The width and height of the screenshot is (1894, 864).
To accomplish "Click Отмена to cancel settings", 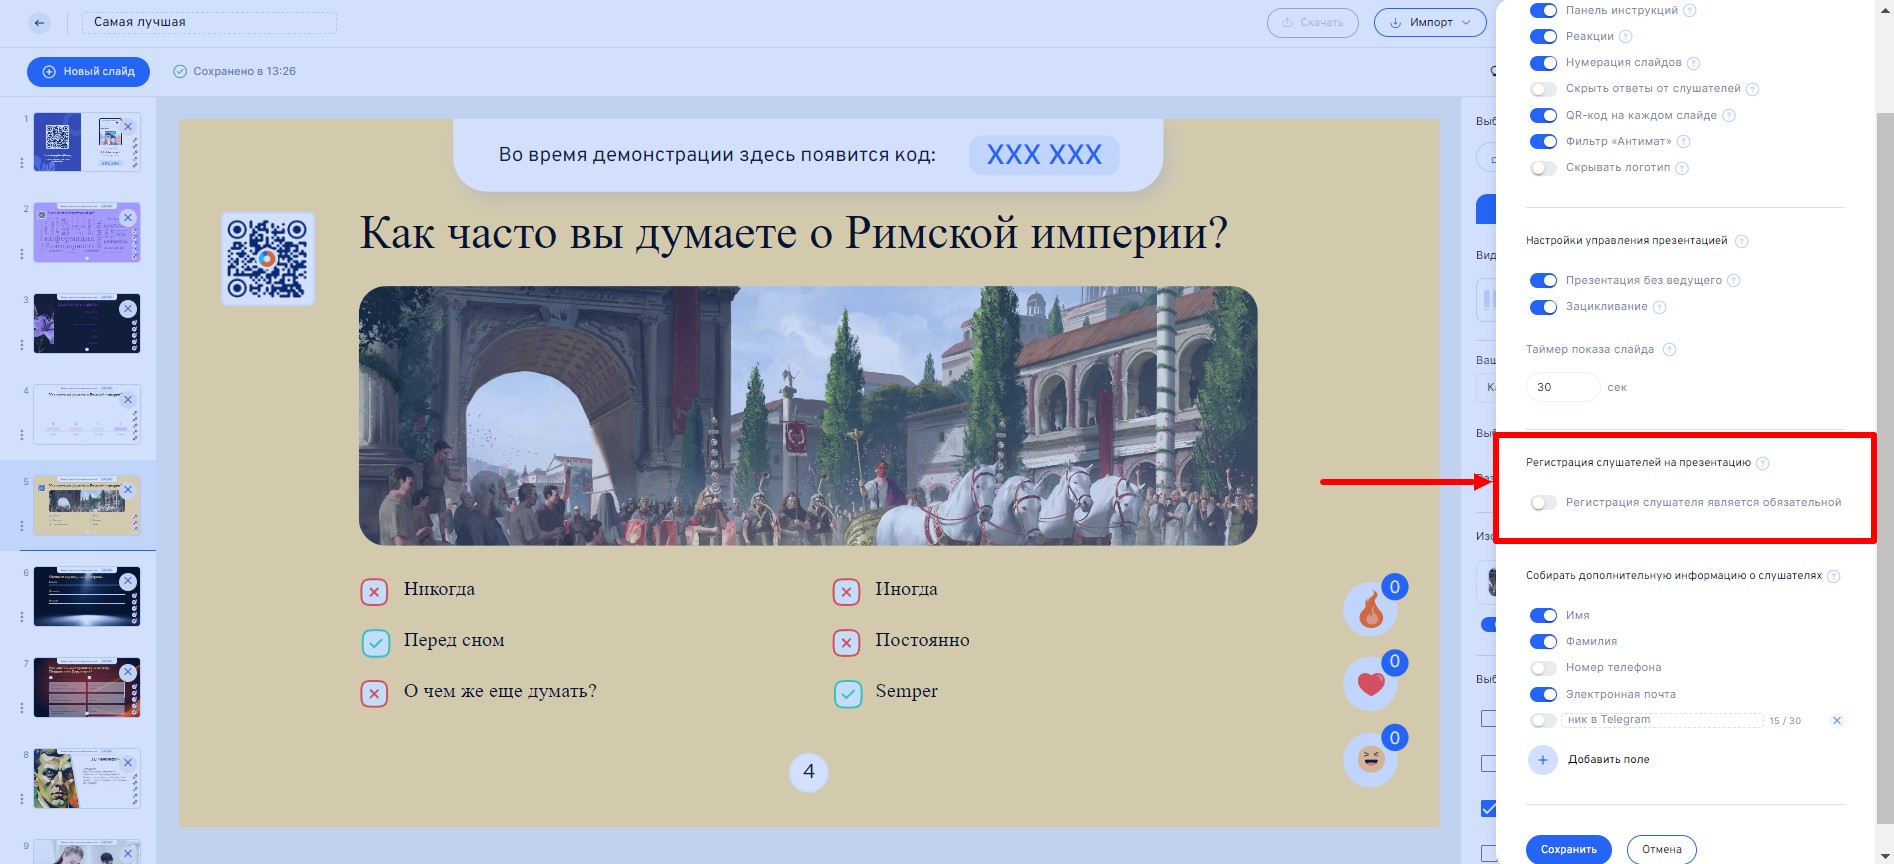I will coord(1661,850).
